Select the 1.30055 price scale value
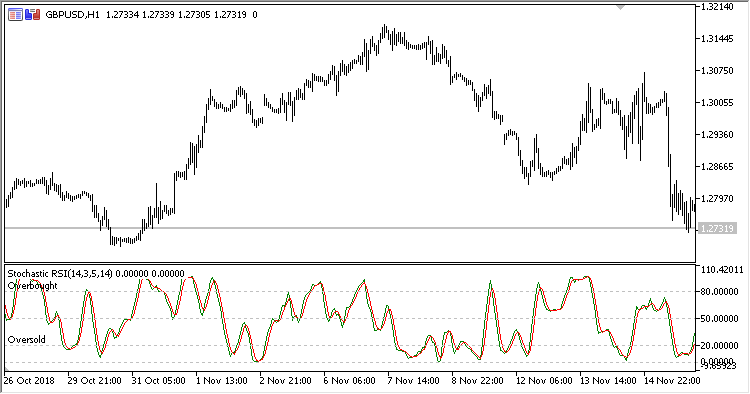The height and width of the screenshot is (394, 750). (x=717, y=103)
